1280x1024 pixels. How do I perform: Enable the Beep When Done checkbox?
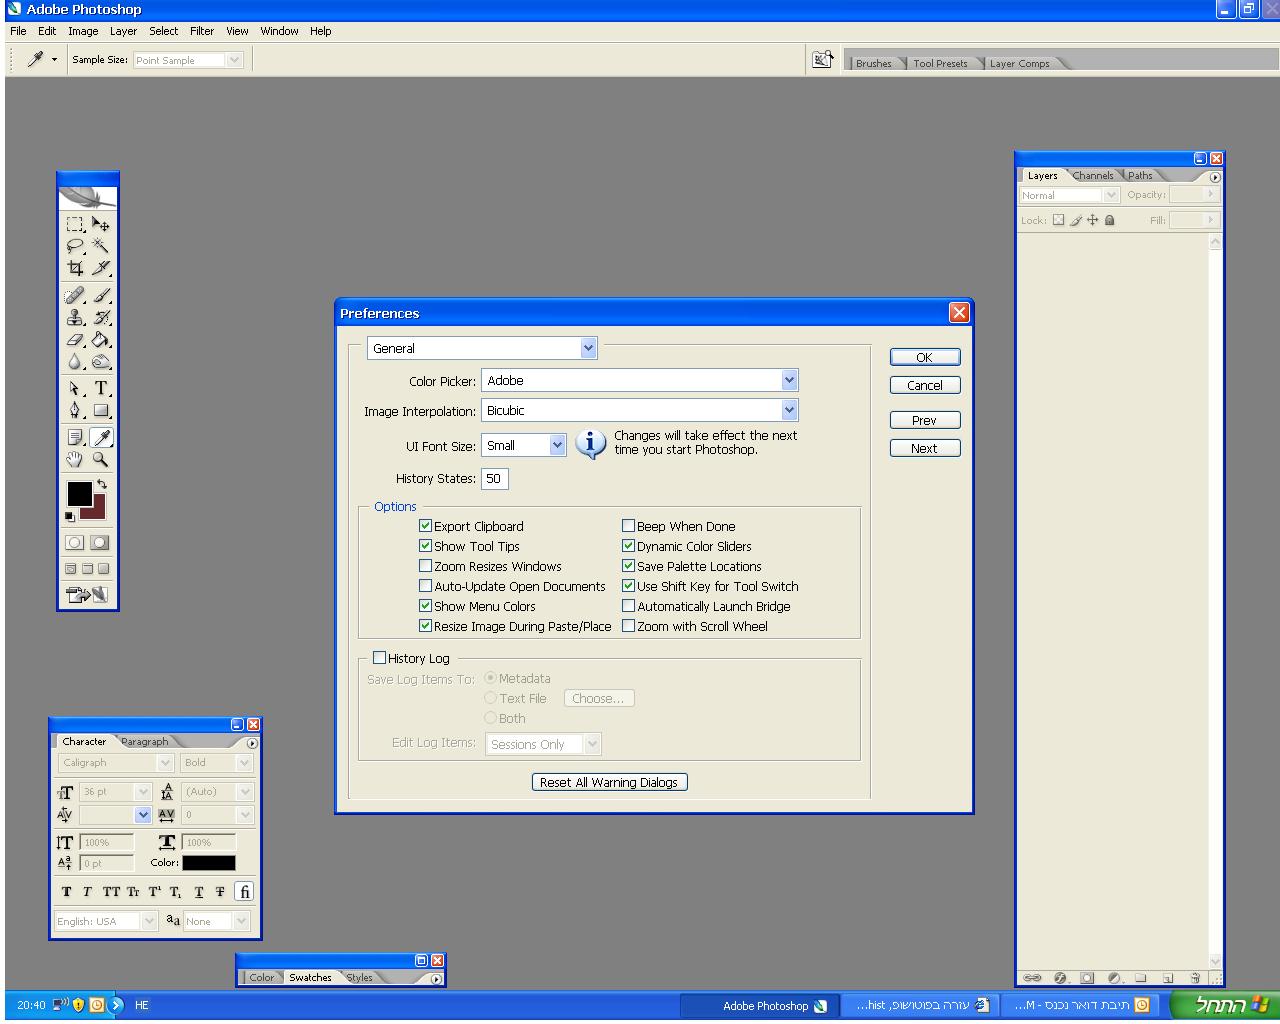(629, 526)
